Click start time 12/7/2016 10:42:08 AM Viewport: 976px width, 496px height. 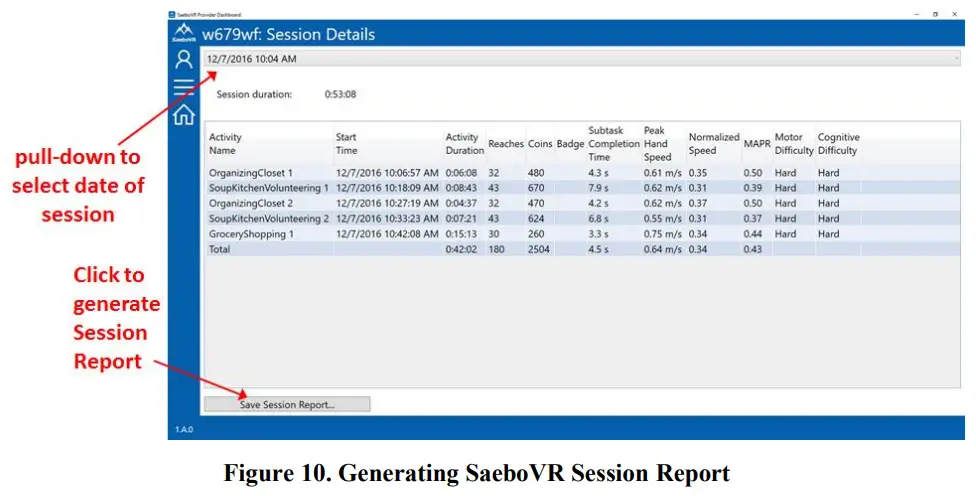387,234
